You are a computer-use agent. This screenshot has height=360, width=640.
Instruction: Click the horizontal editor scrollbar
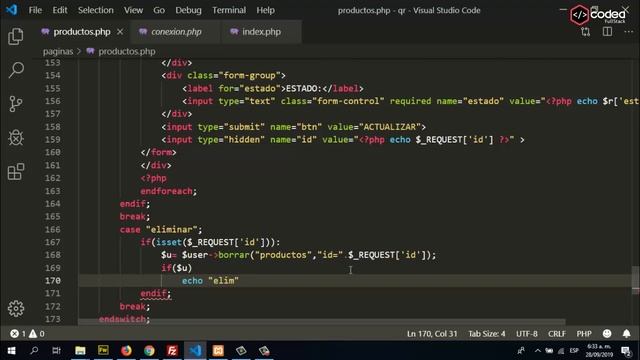click(322, 322)
